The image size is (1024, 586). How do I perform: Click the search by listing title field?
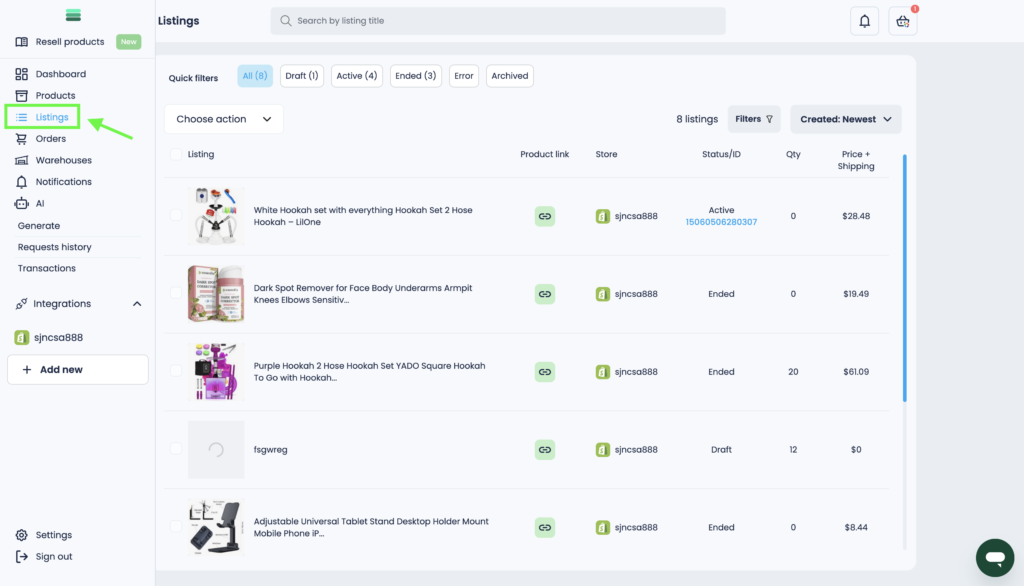click(498, 21)
